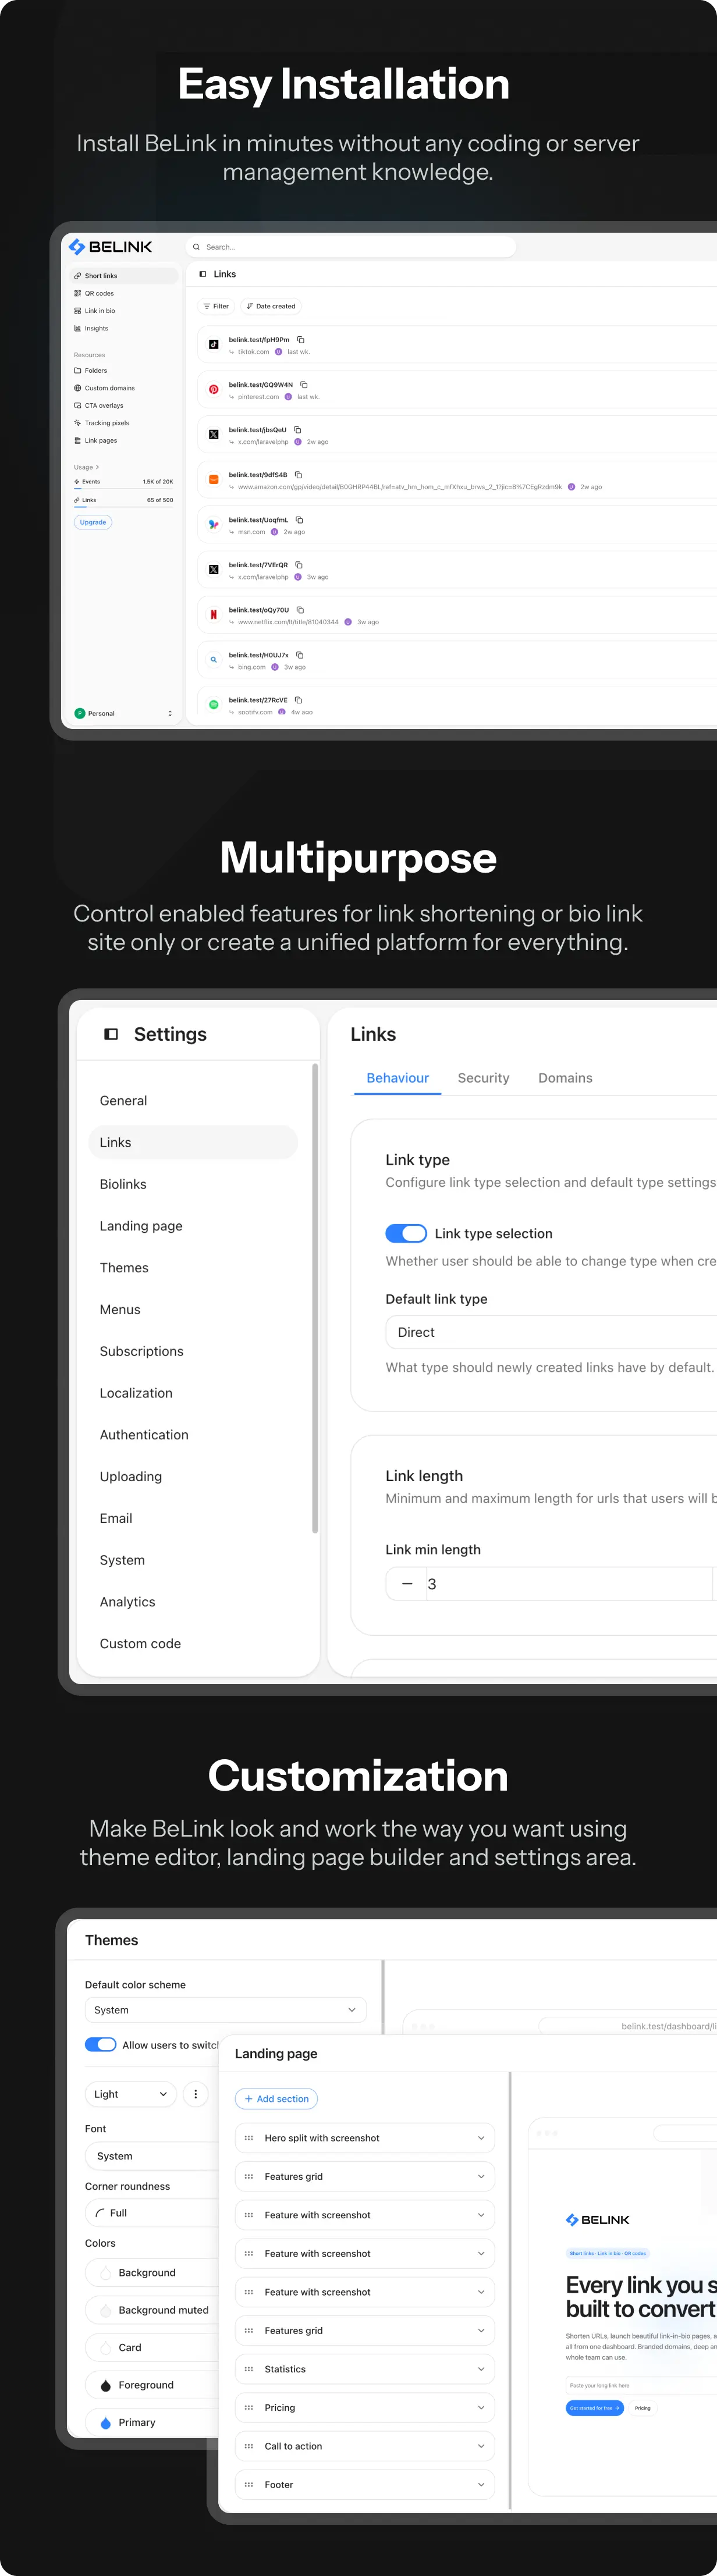Image resolution: width=717 pixels, height=2576 pixels.
Task: Open Biolinks settings
Action: [193, 1184]
